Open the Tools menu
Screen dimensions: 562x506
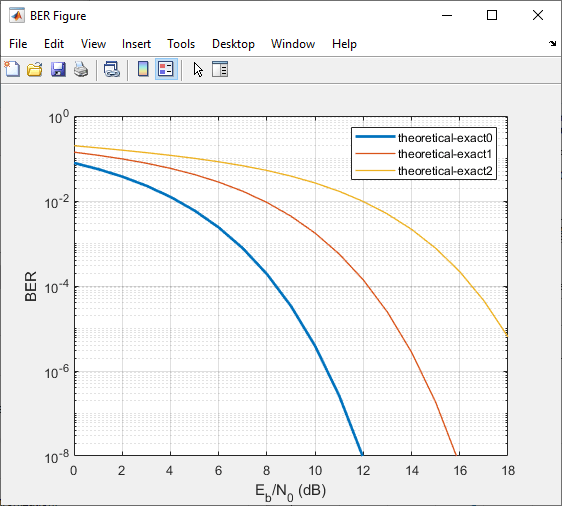coord(181,44)
